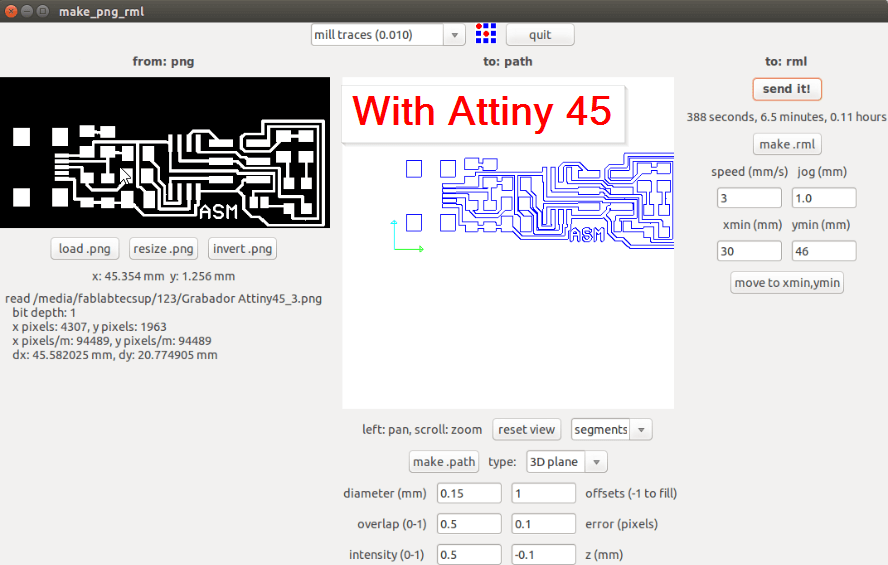
Task: Click the 'bit depth: 1' line
Action: coord(44,313)
